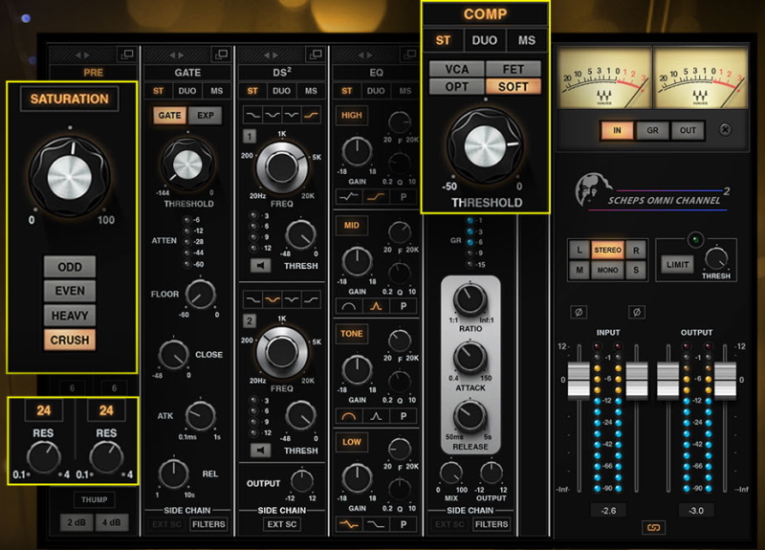Select the low-shelf icon under LOW band
This screenshot has width=765, height=550.
click(x=376, y=525)
